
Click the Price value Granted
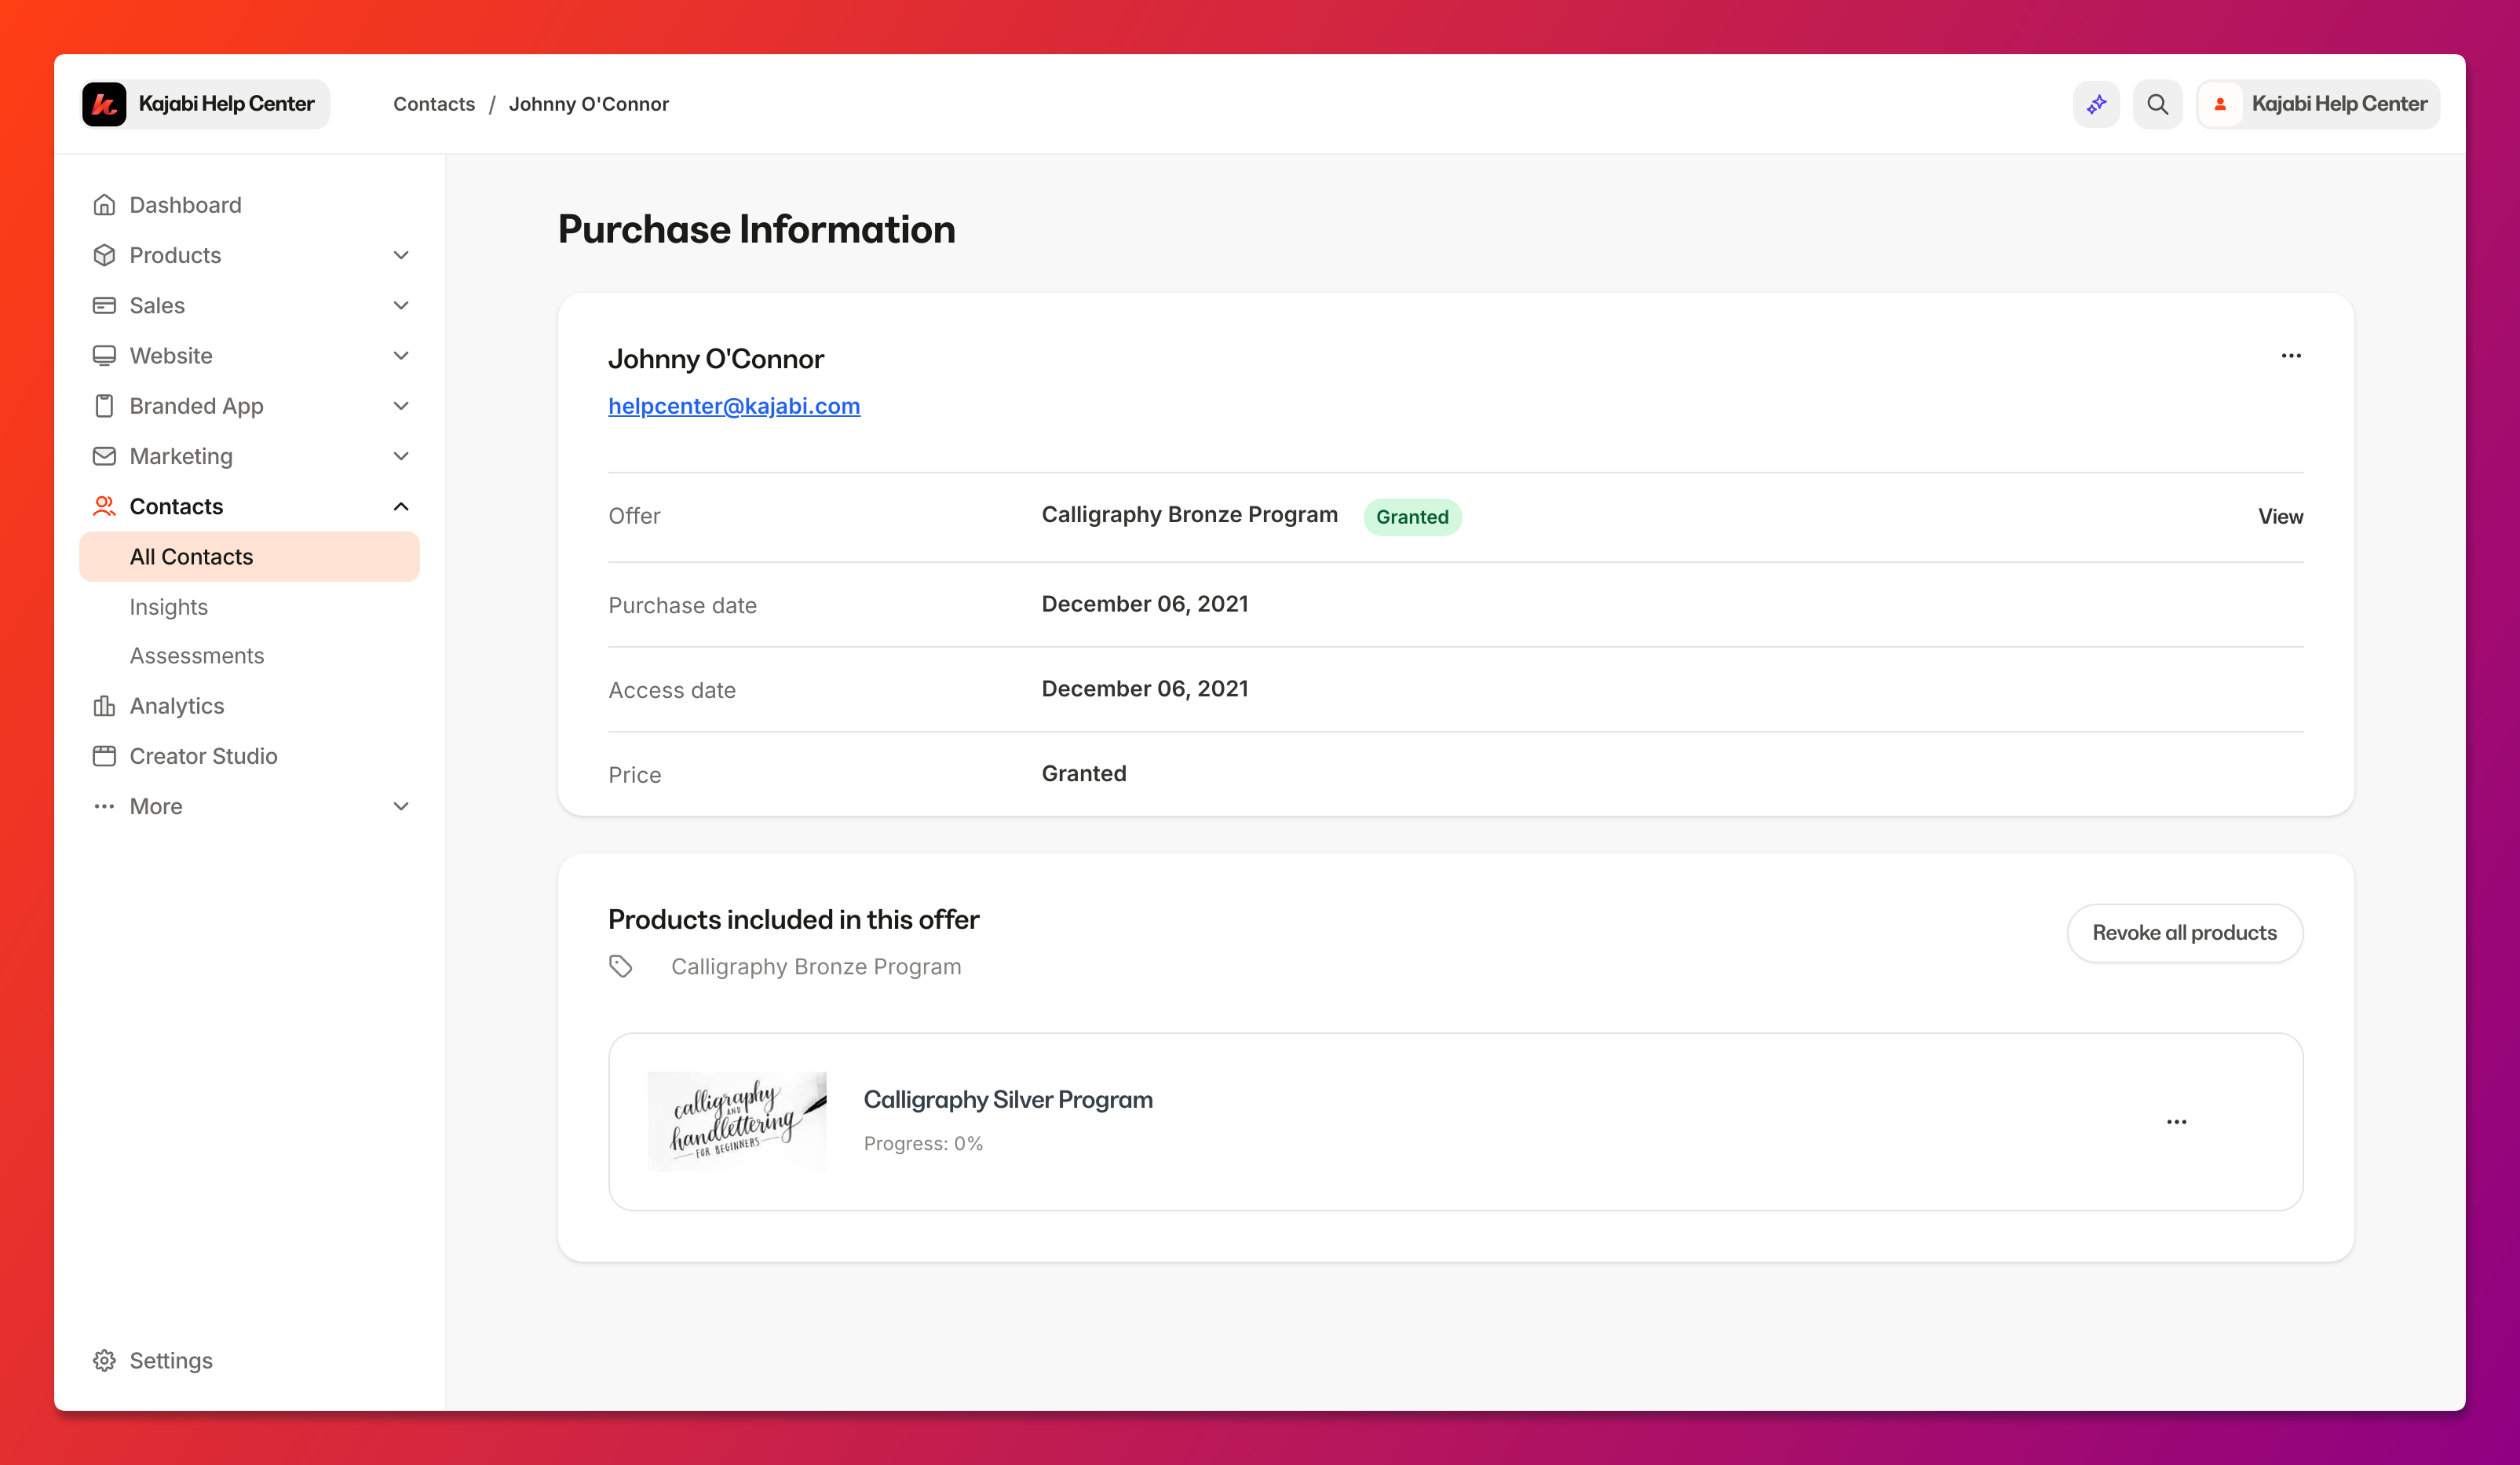click(x=1084, y=773)
